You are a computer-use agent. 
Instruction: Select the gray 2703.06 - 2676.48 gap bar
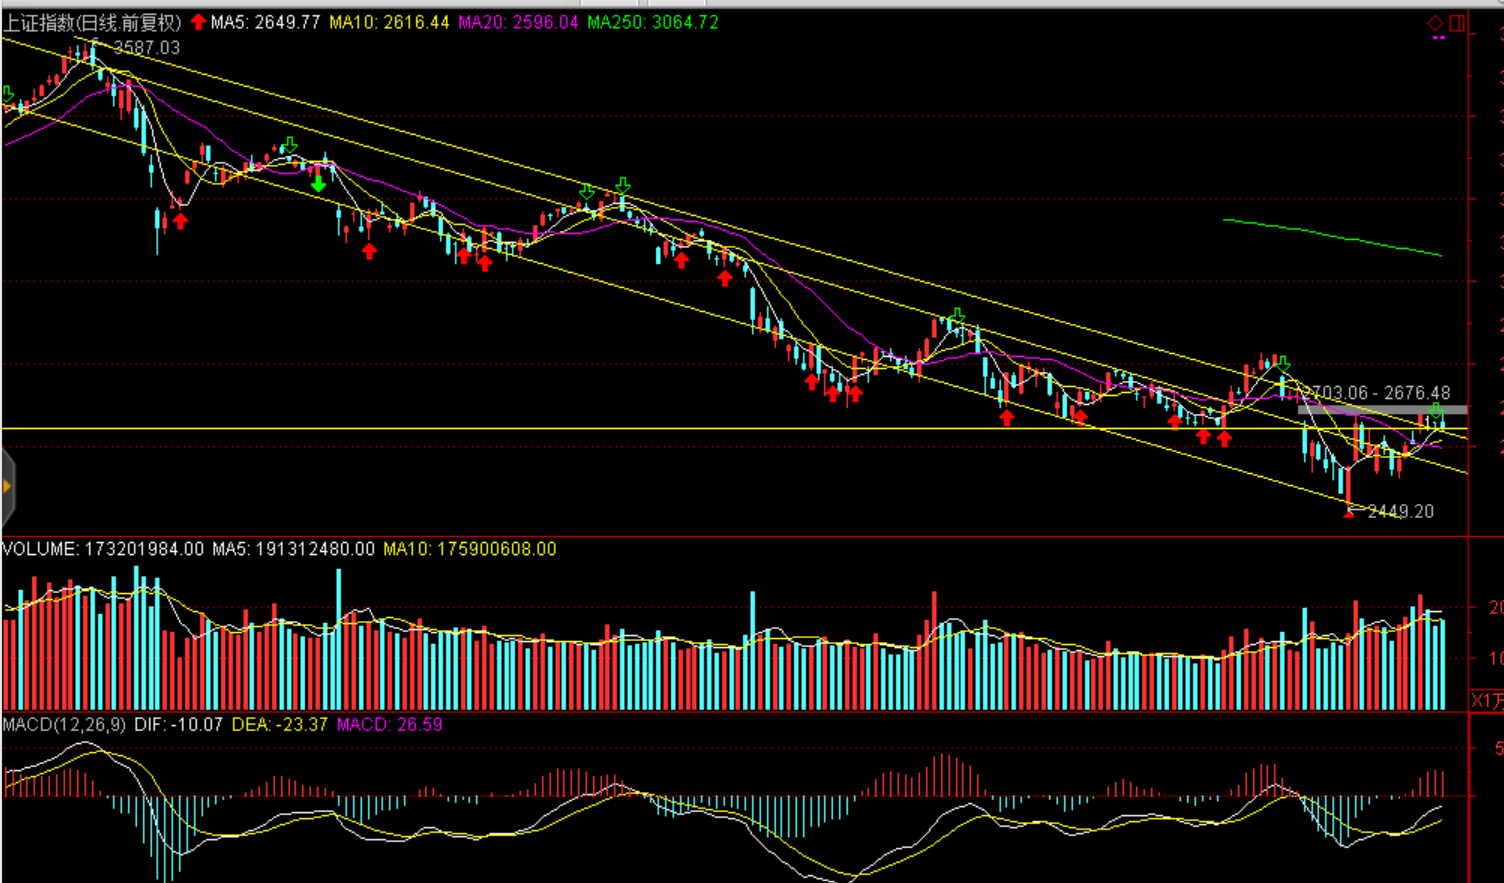point(1382,410)
